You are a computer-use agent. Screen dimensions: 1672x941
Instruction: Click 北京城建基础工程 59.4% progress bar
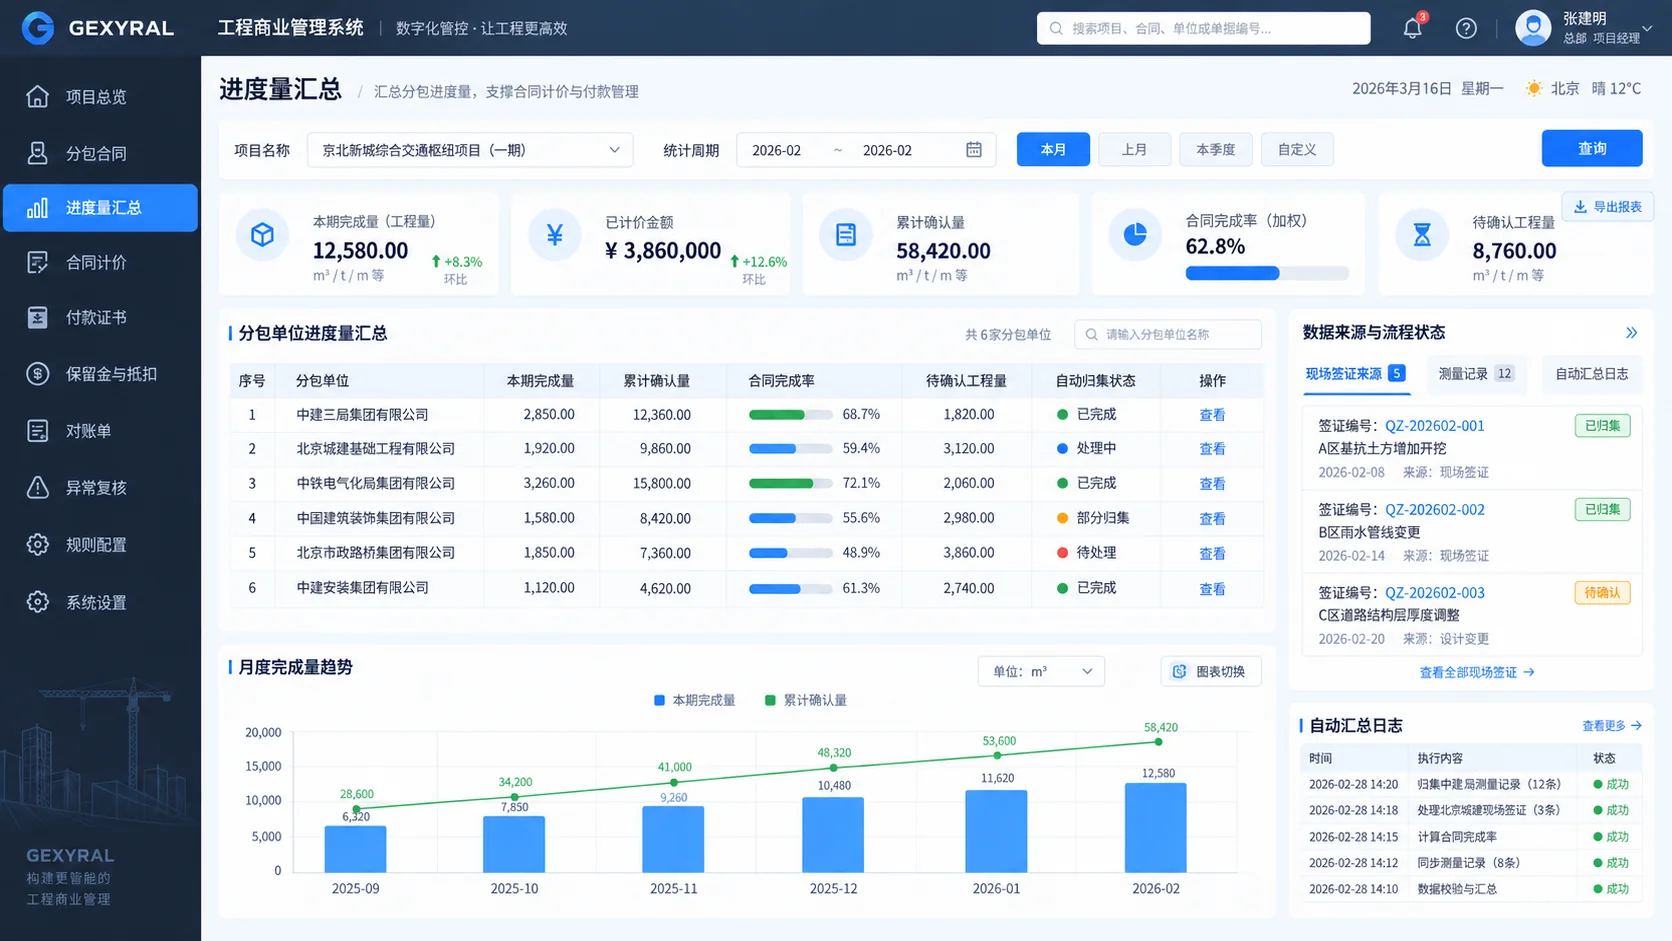click(790, 449)
